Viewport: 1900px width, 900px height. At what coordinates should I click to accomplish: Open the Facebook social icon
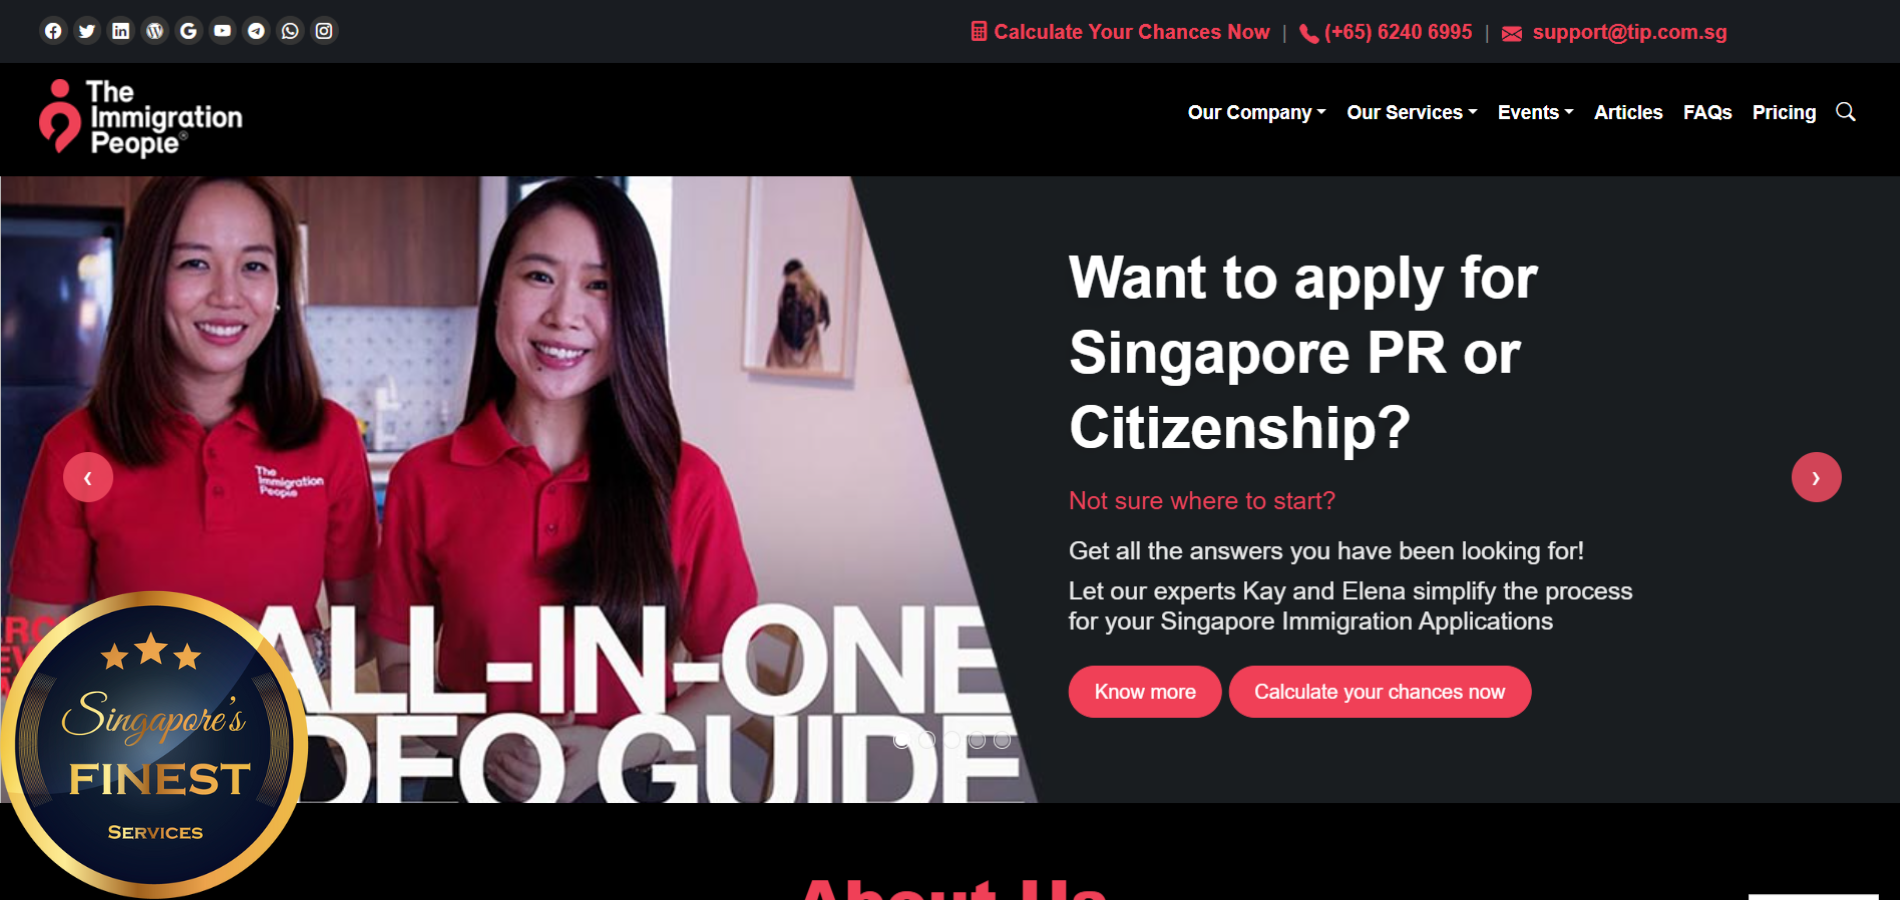[x=53, y=31]
